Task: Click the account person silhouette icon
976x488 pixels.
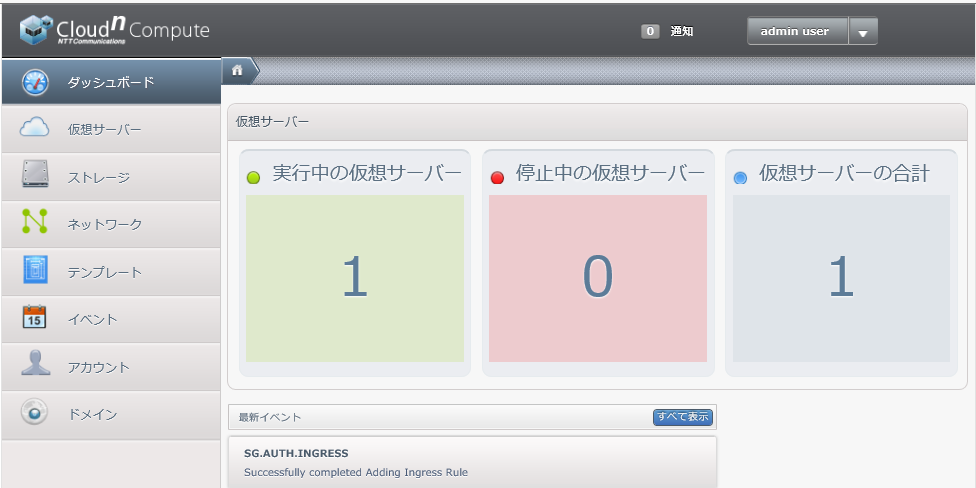Action: pos(35,365)
